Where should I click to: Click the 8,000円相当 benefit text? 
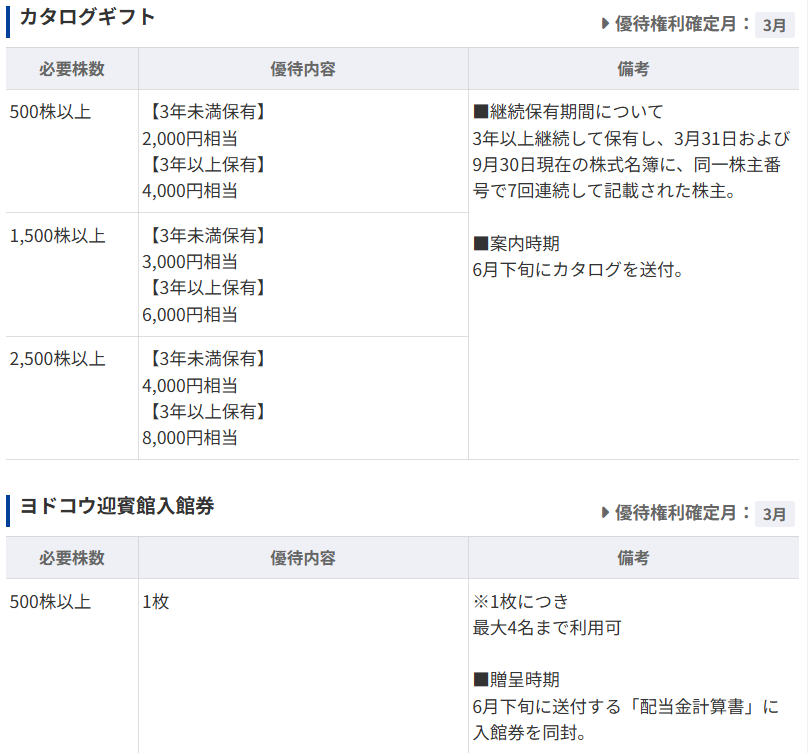190,437
